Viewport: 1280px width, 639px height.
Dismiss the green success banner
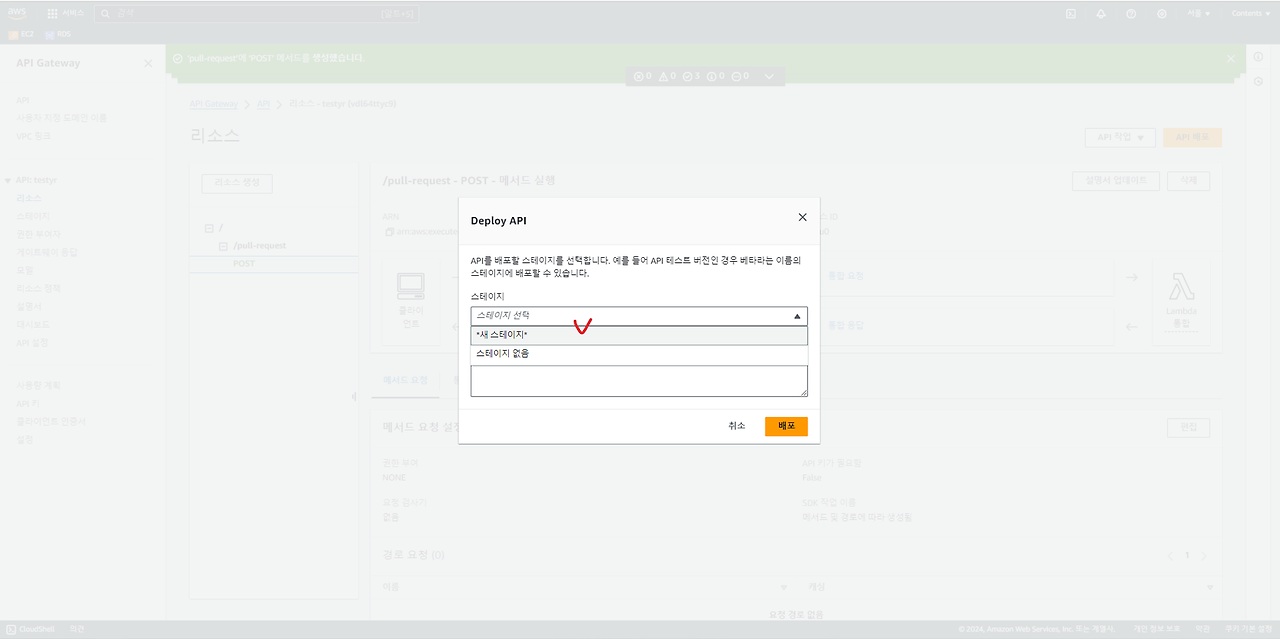[1231, 58]
